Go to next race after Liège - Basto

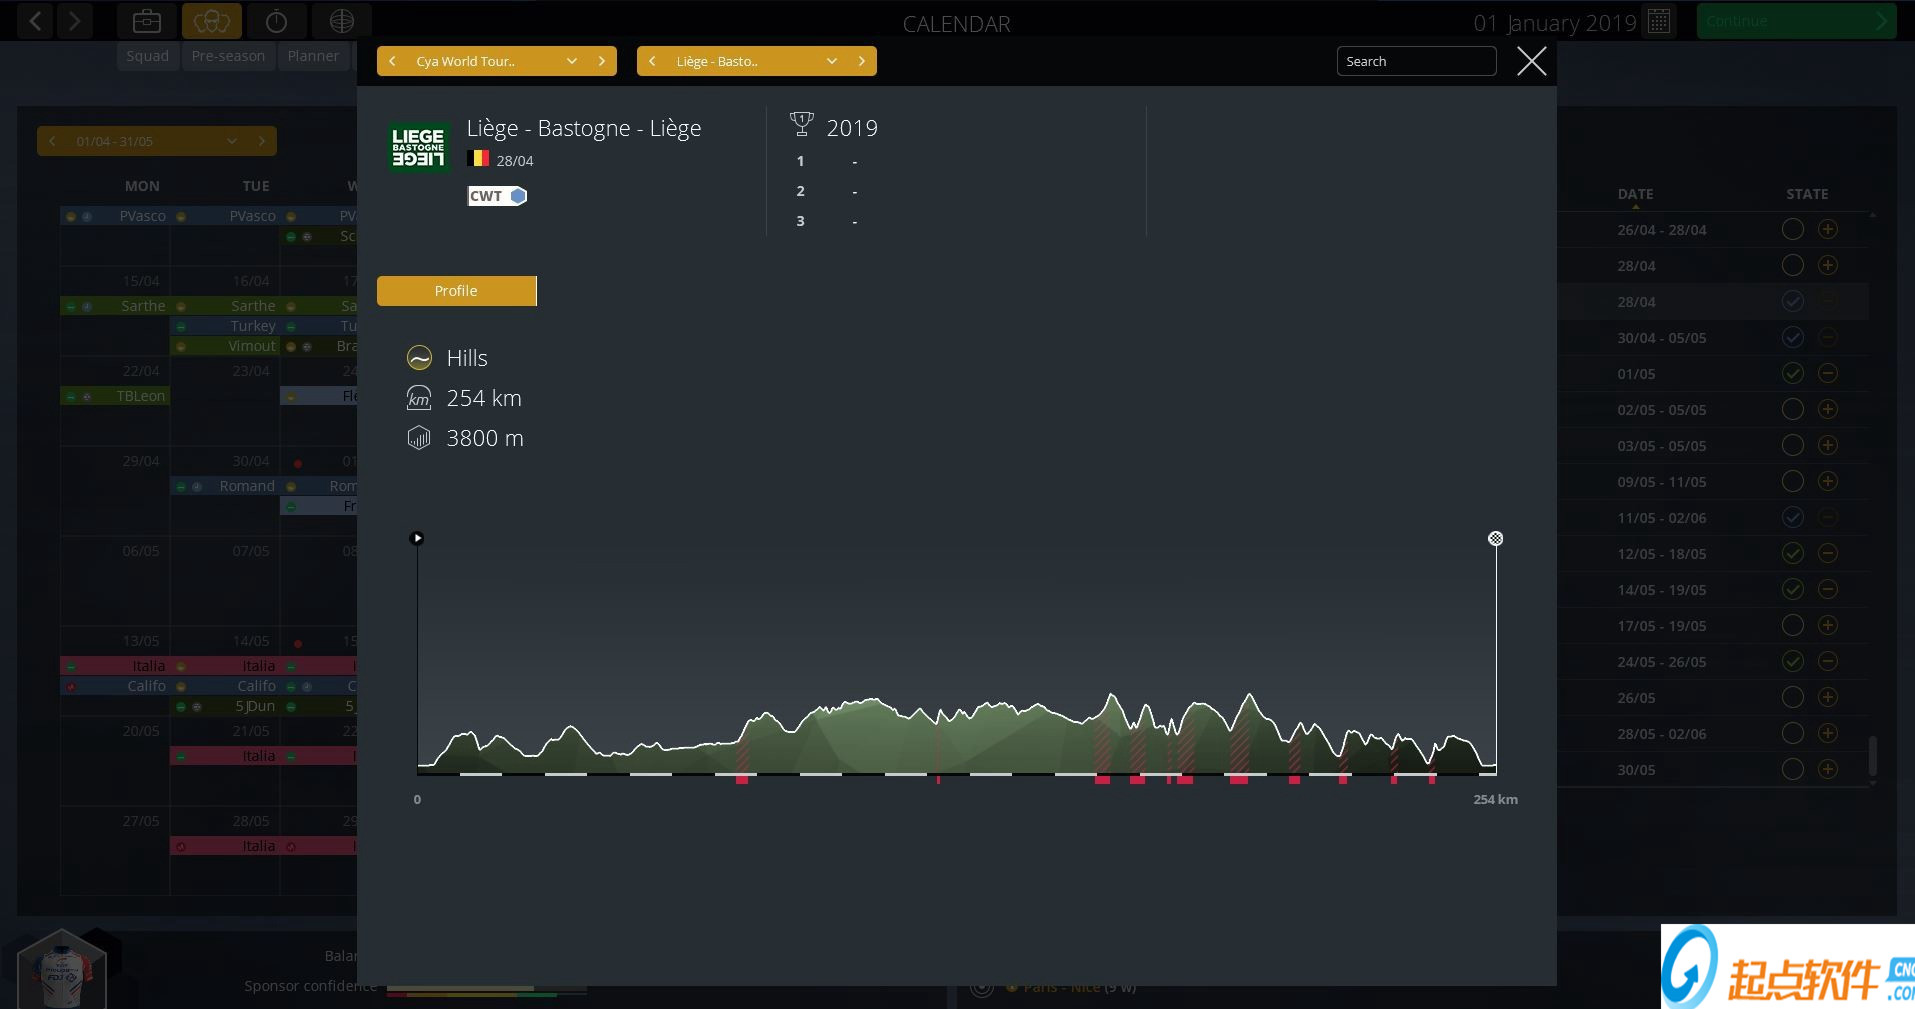click(x=861, y=61)
